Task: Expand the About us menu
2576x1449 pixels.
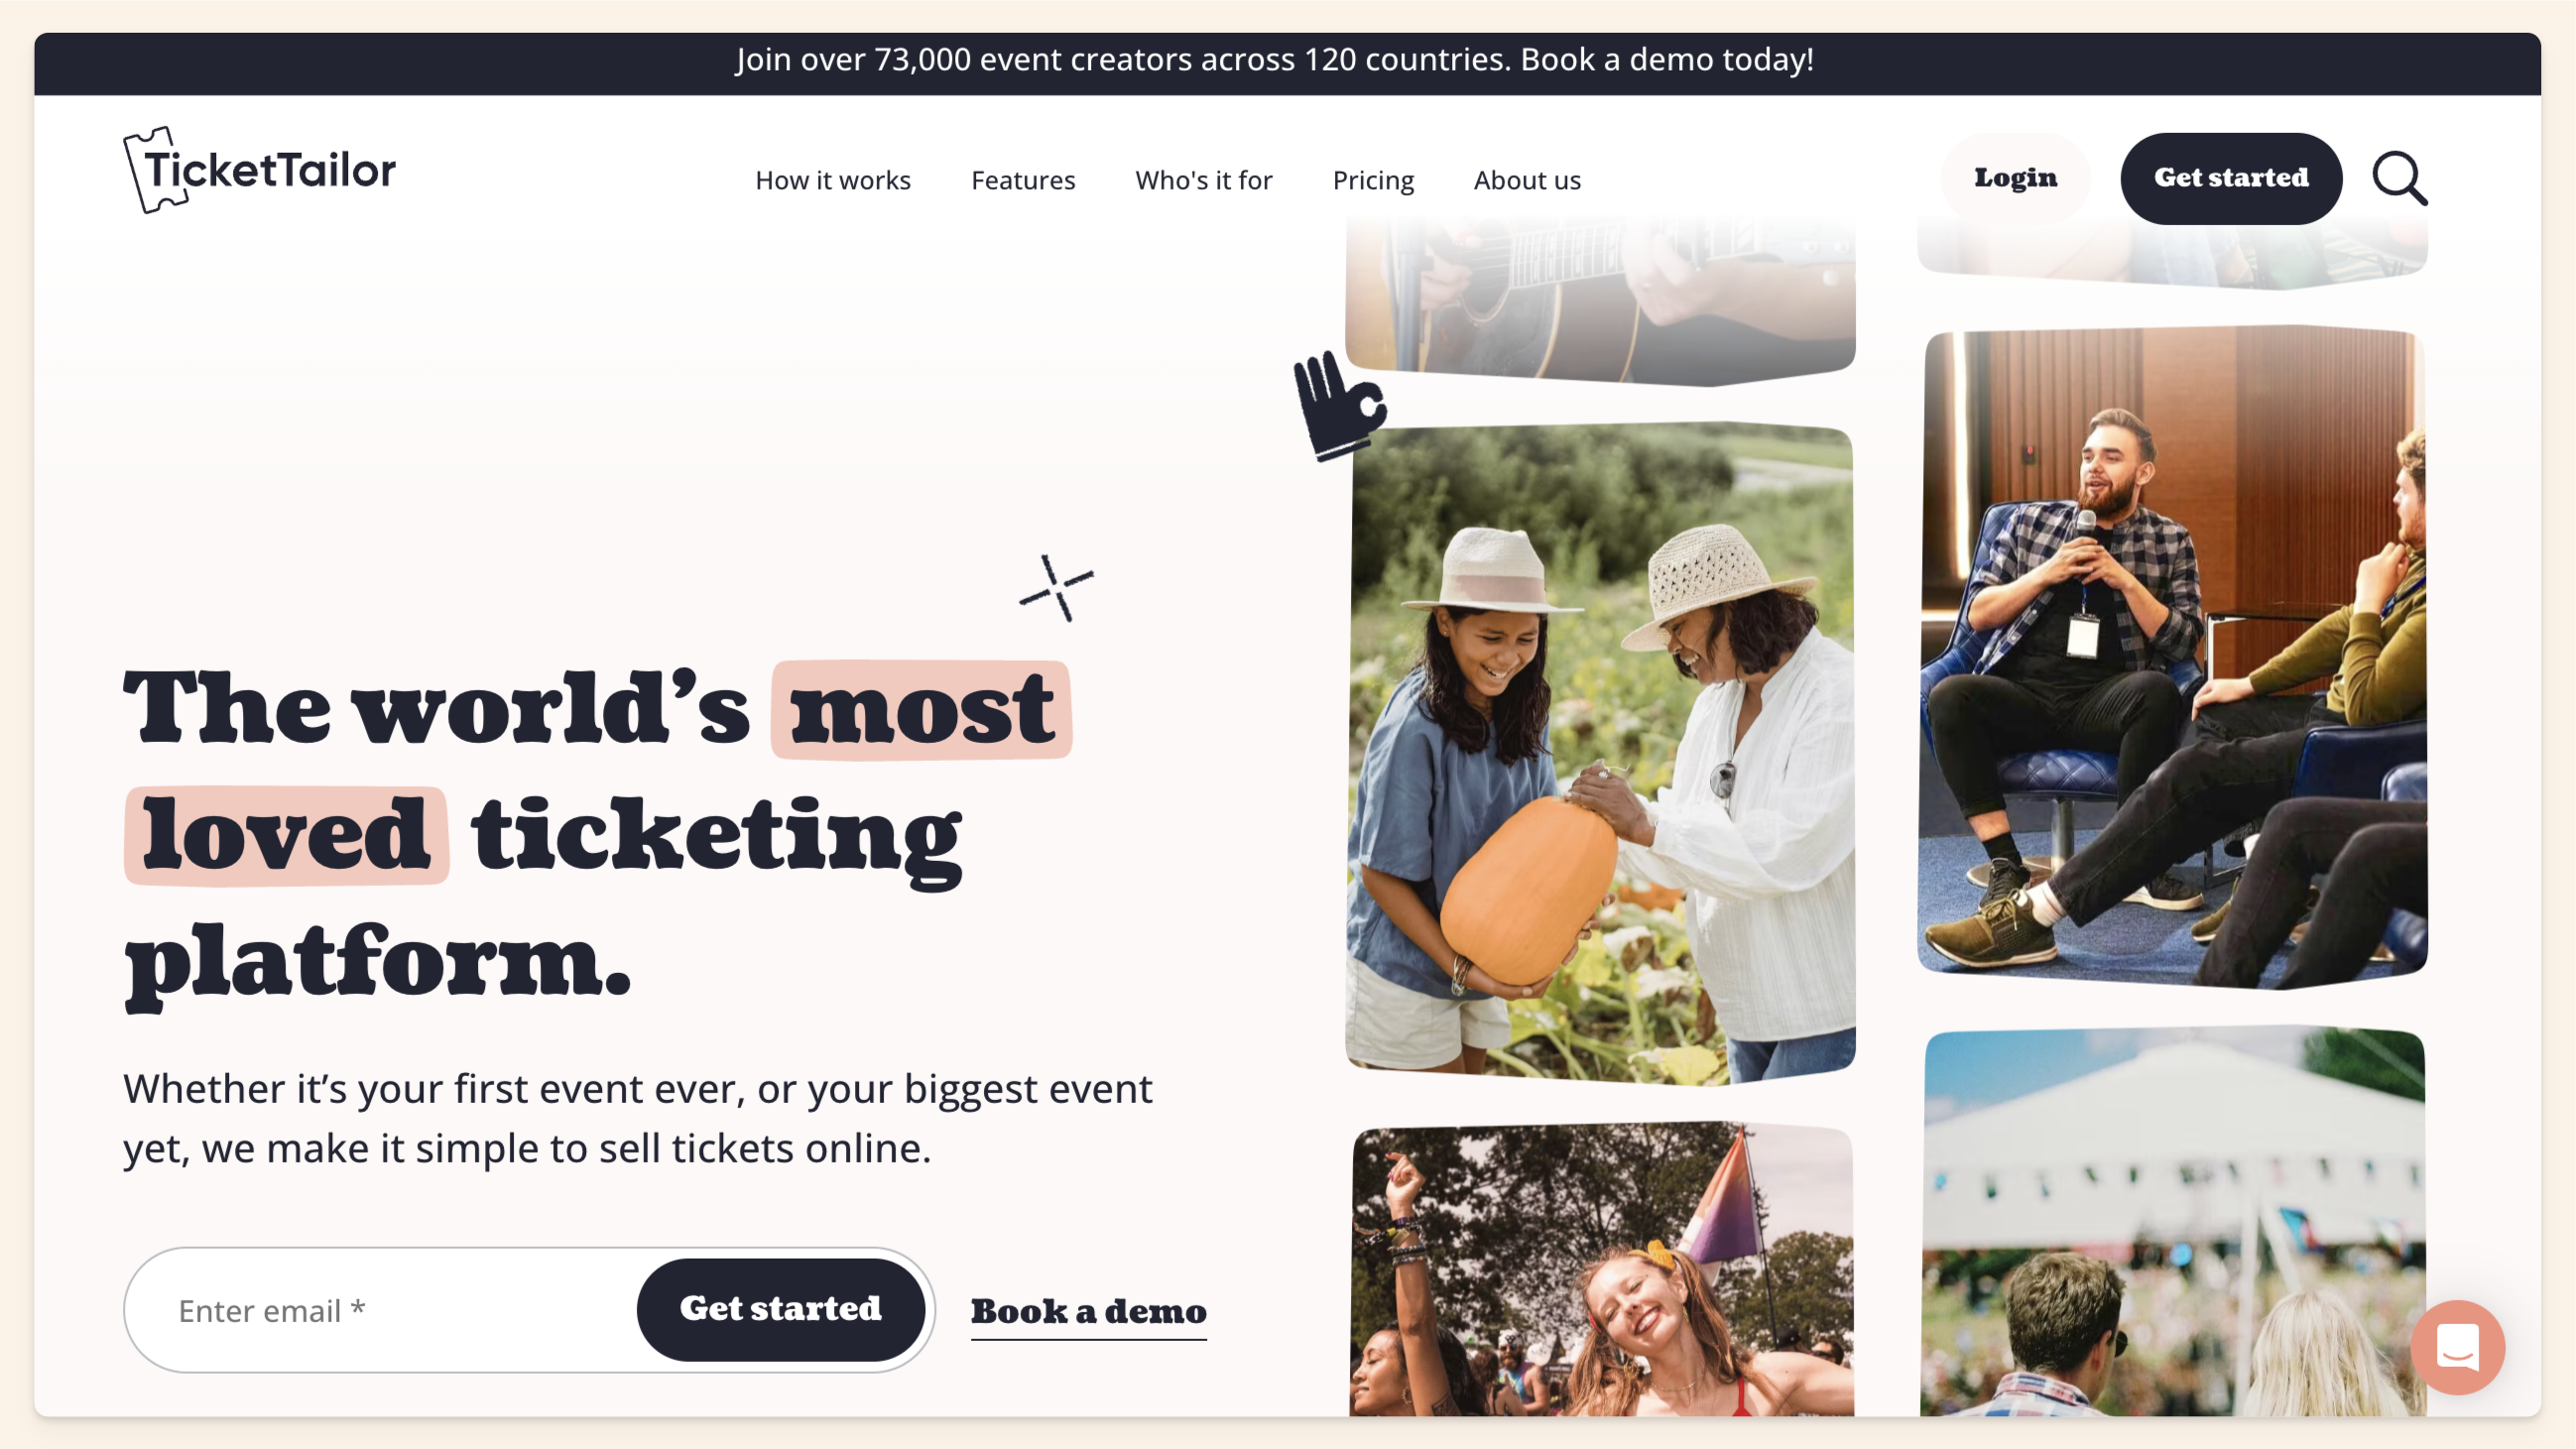Action: pyautogui.click(x=1527, y=180)
